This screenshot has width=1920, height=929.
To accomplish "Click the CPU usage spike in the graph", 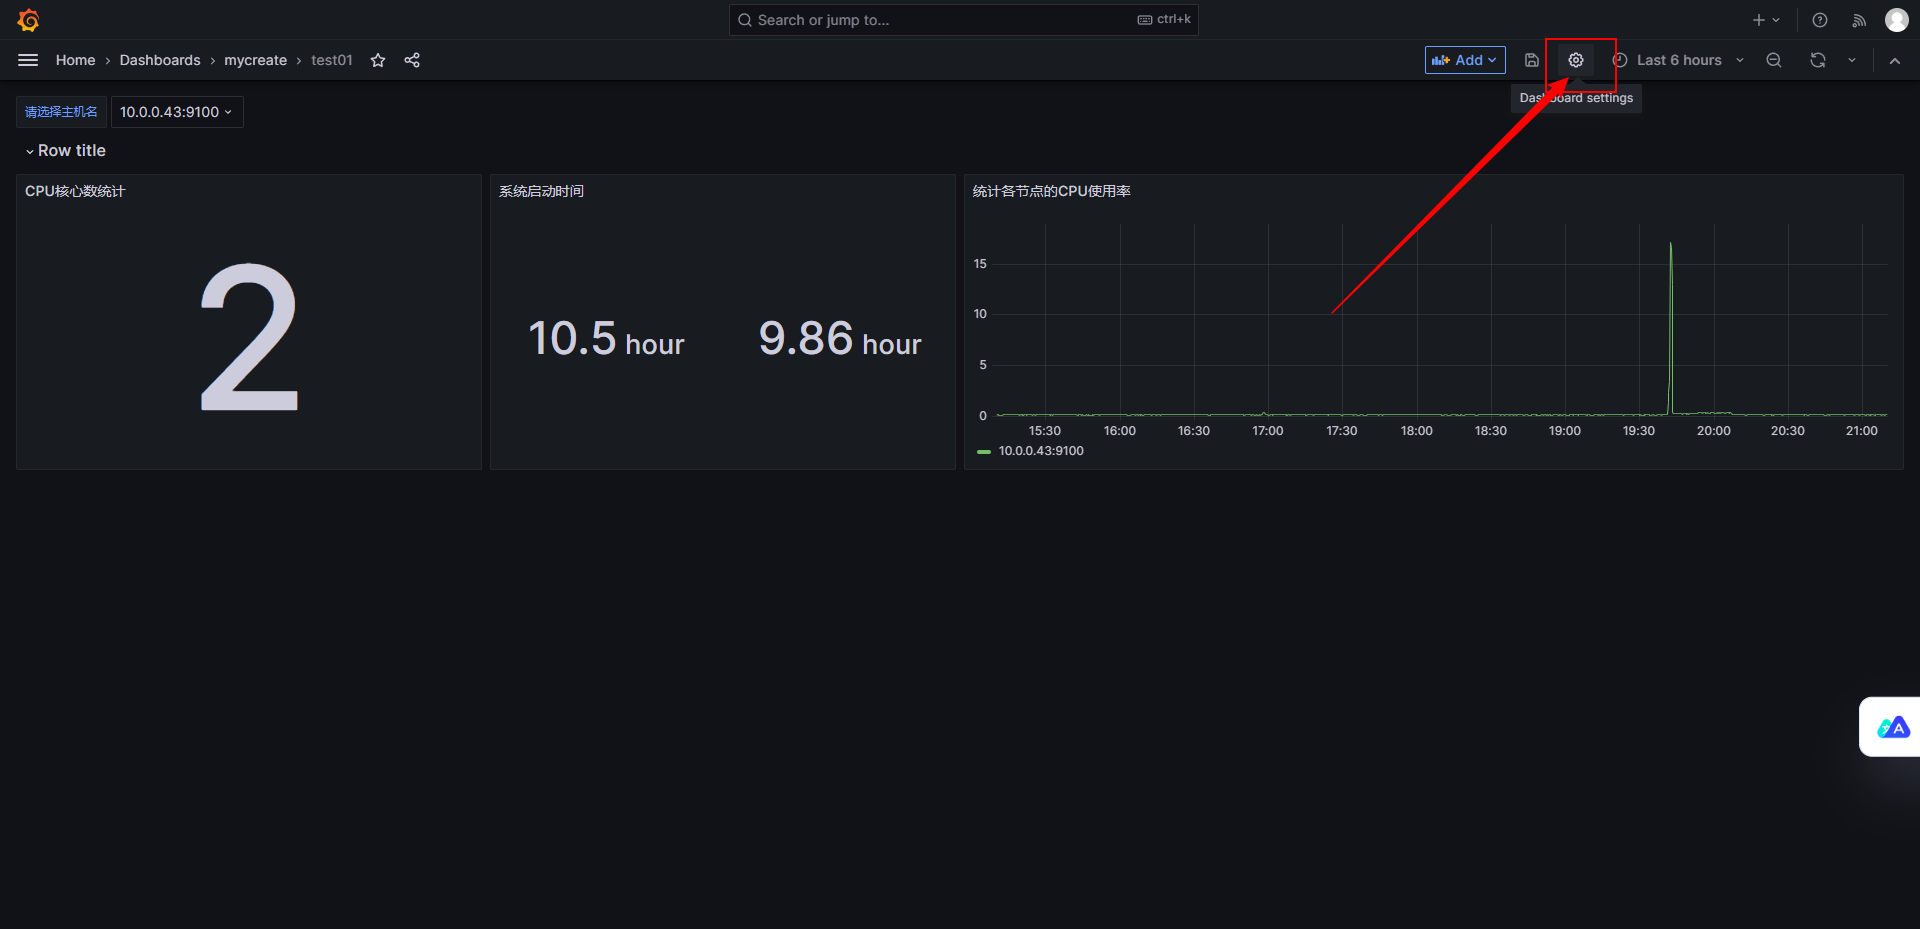I will 1670,328.
